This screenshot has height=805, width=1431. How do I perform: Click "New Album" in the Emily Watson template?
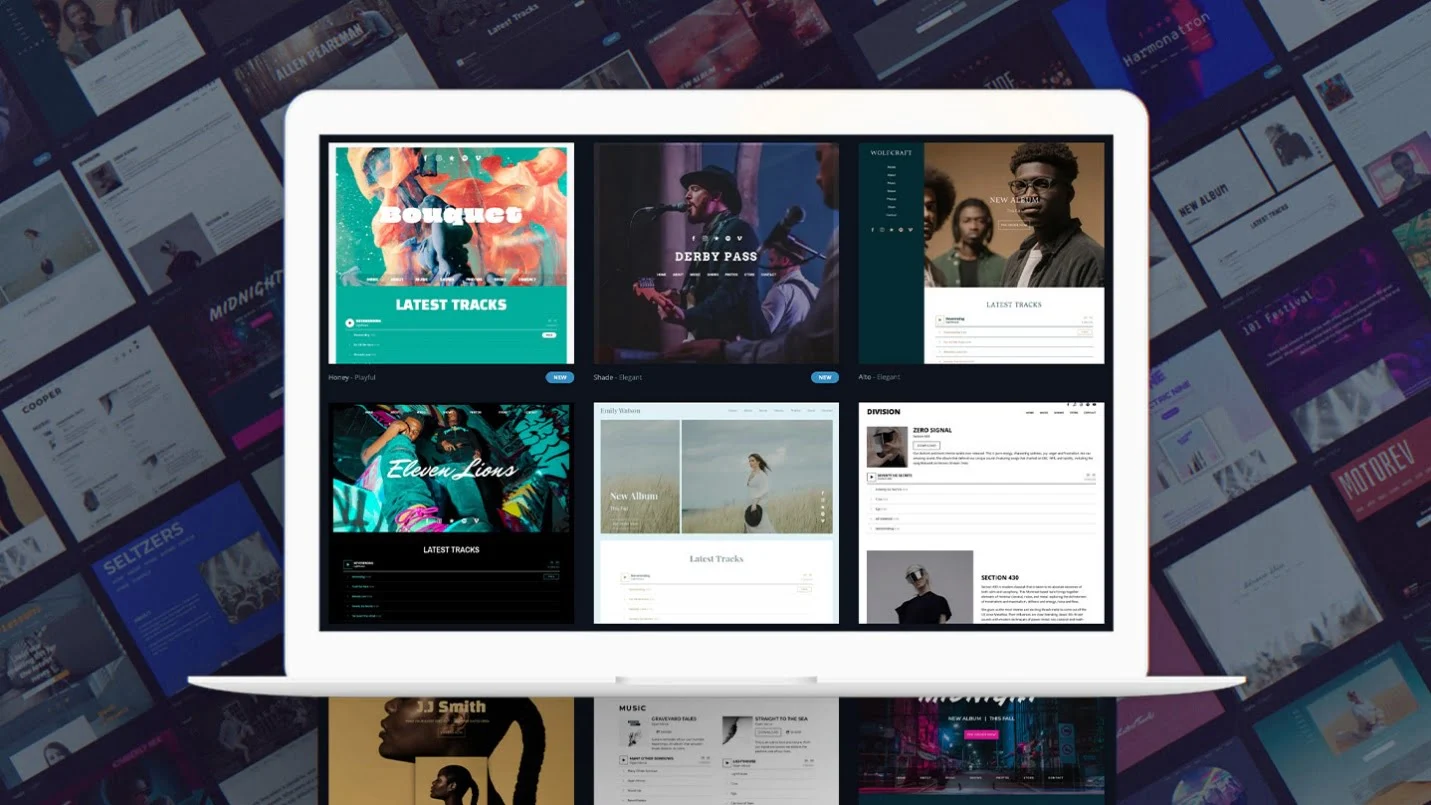tap(634, 496)
